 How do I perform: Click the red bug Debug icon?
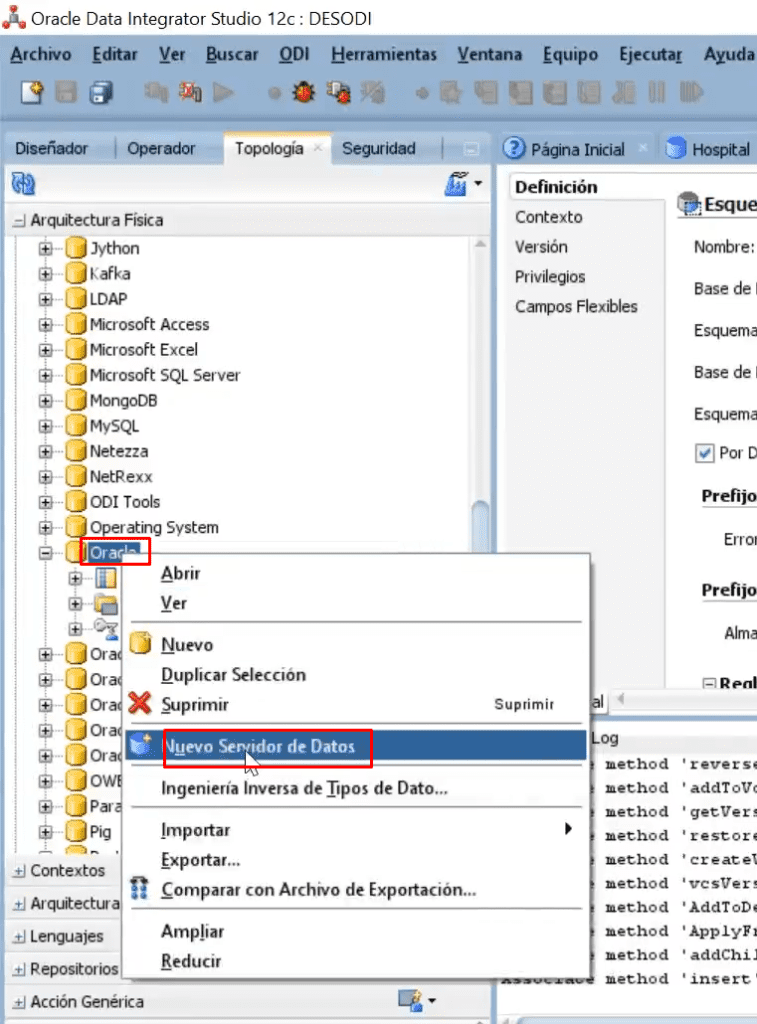click(x=304, y=92)
